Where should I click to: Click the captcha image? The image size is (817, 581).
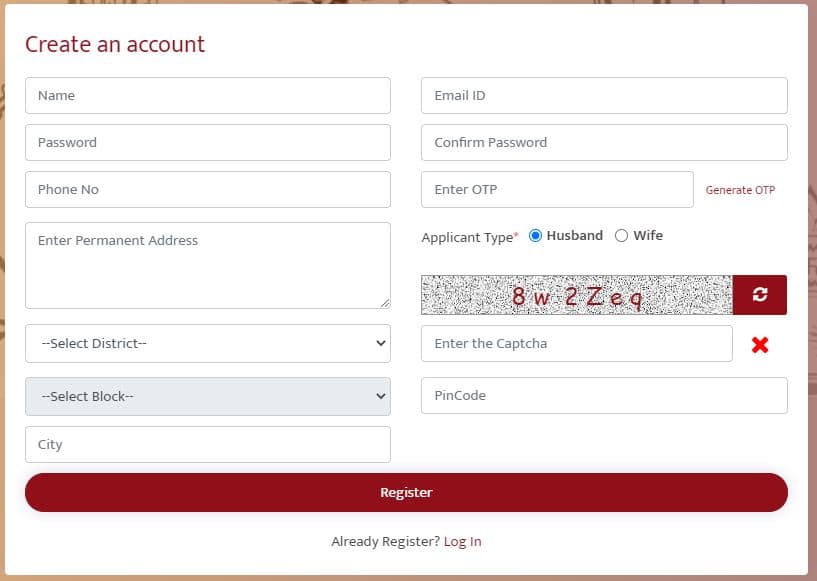pyautogui.click(x=577, y=295)
